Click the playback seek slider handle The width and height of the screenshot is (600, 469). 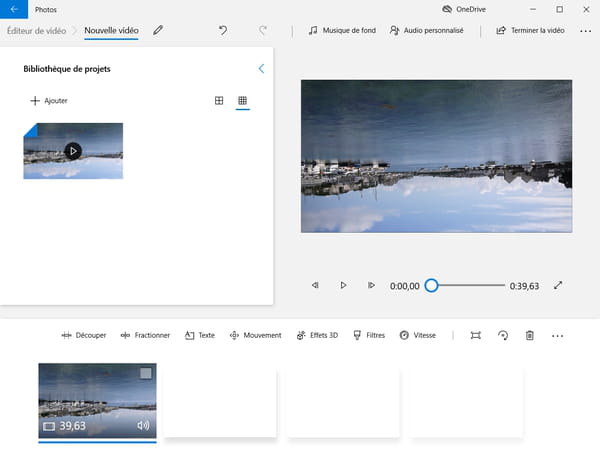click(431, 285)
